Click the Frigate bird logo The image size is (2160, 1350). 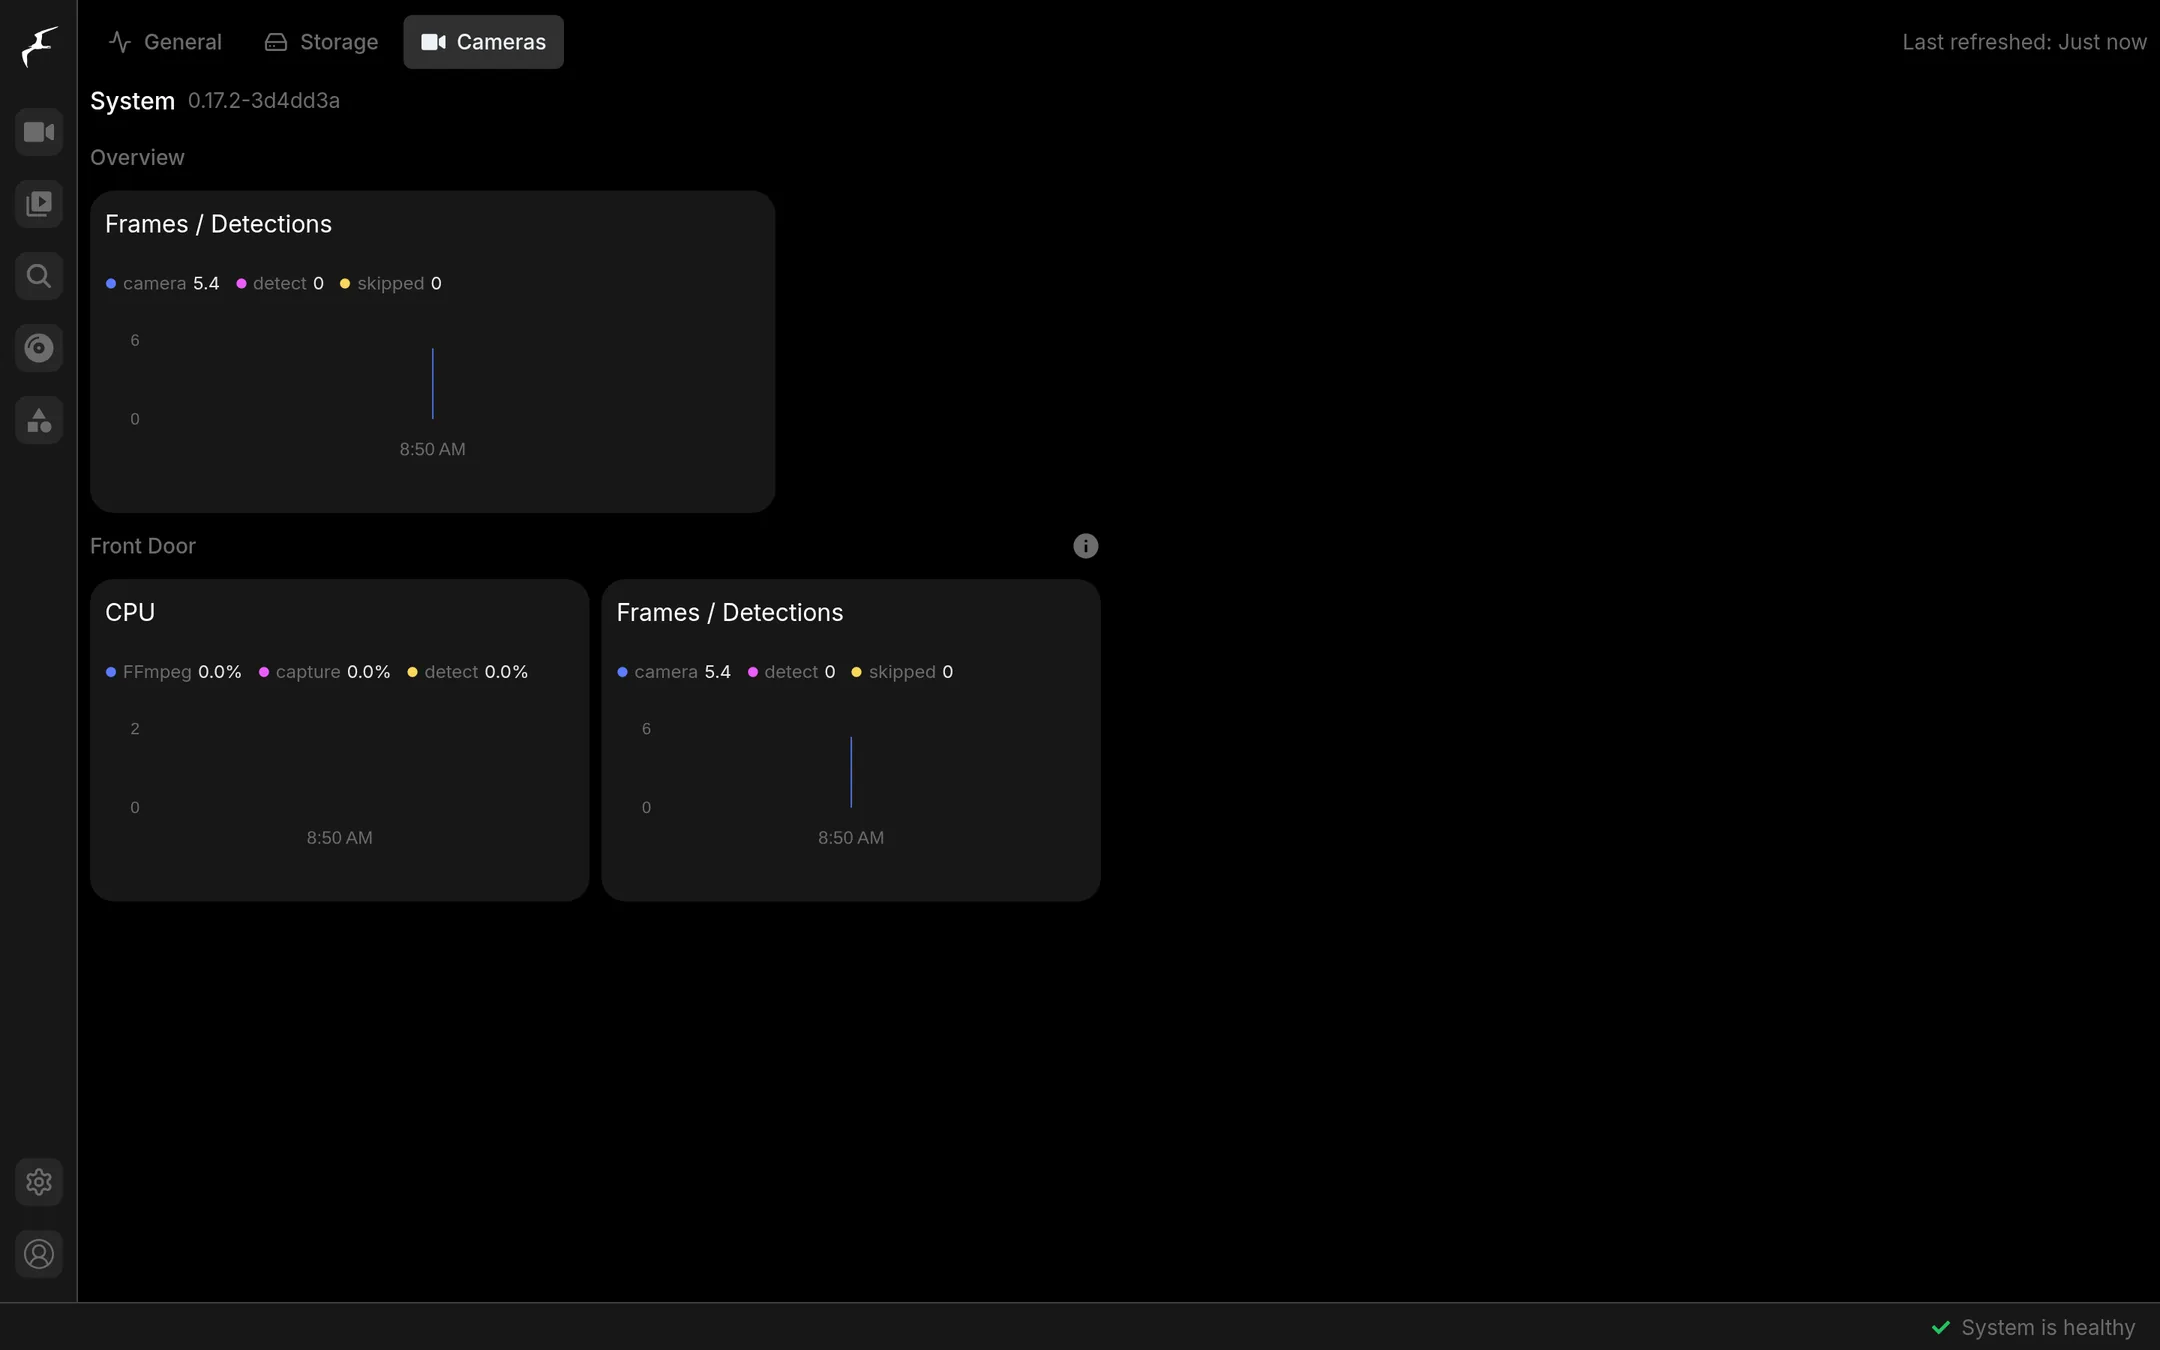[x=39, y=46]
